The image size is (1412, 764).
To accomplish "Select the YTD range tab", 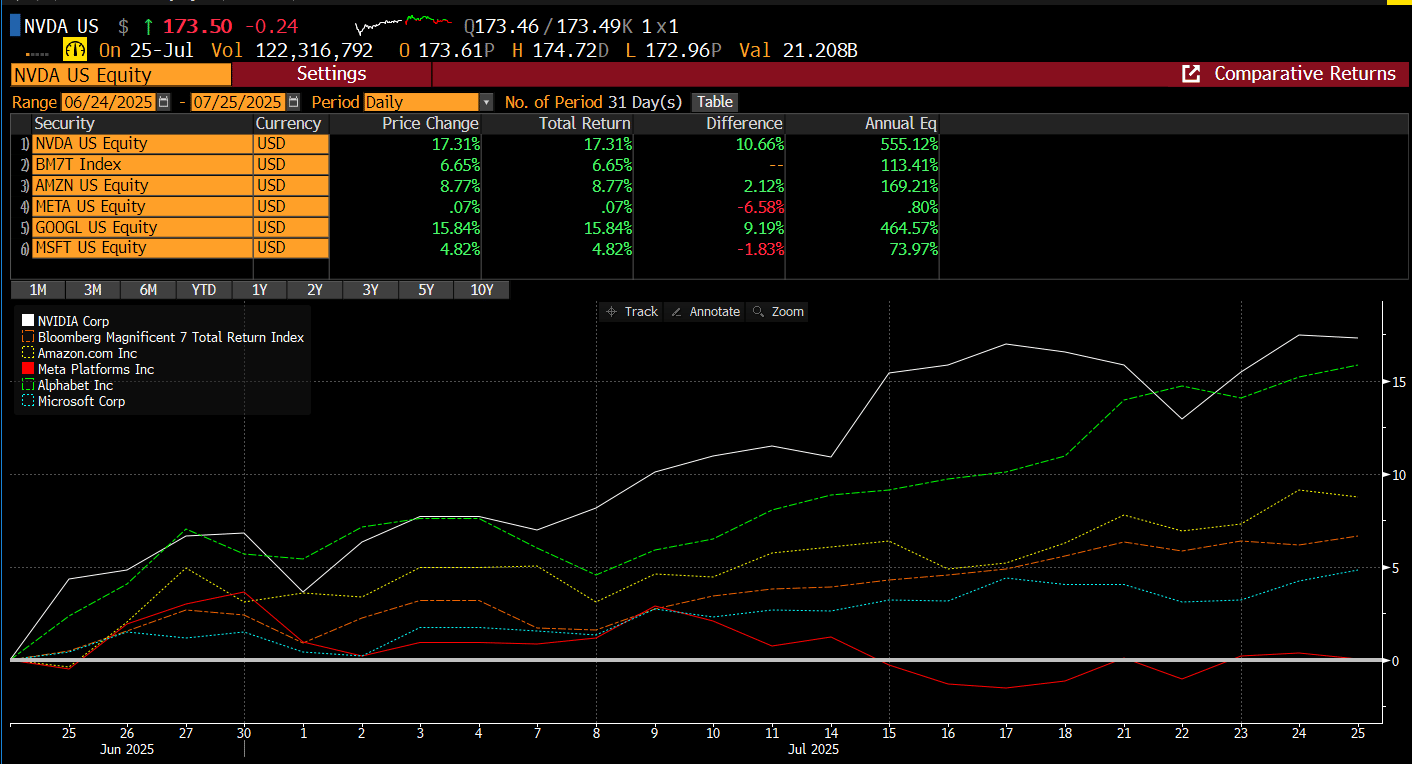I will [x=204, y=290].
